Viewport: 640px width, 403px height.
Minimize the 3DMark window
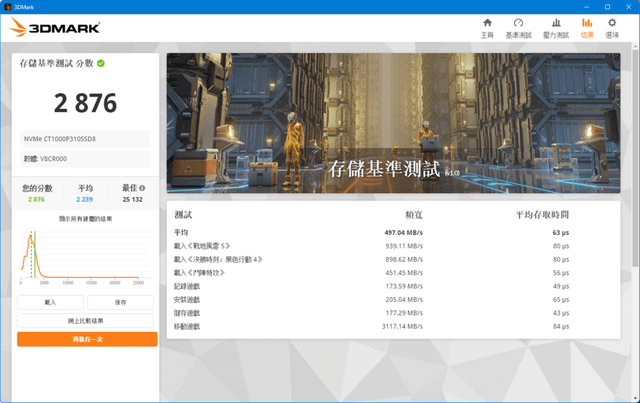(587, 7)
